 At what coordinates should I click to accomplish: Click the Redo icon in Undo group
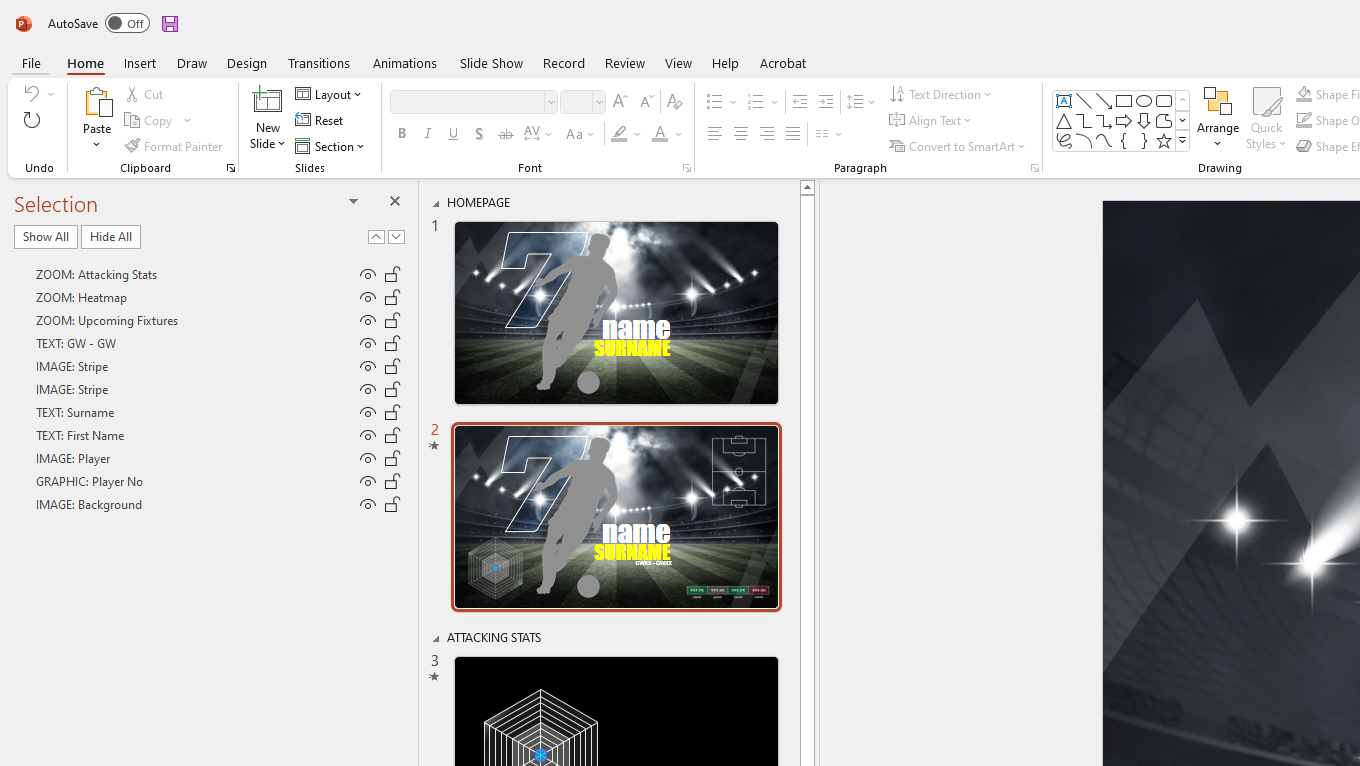pos(32,121)
